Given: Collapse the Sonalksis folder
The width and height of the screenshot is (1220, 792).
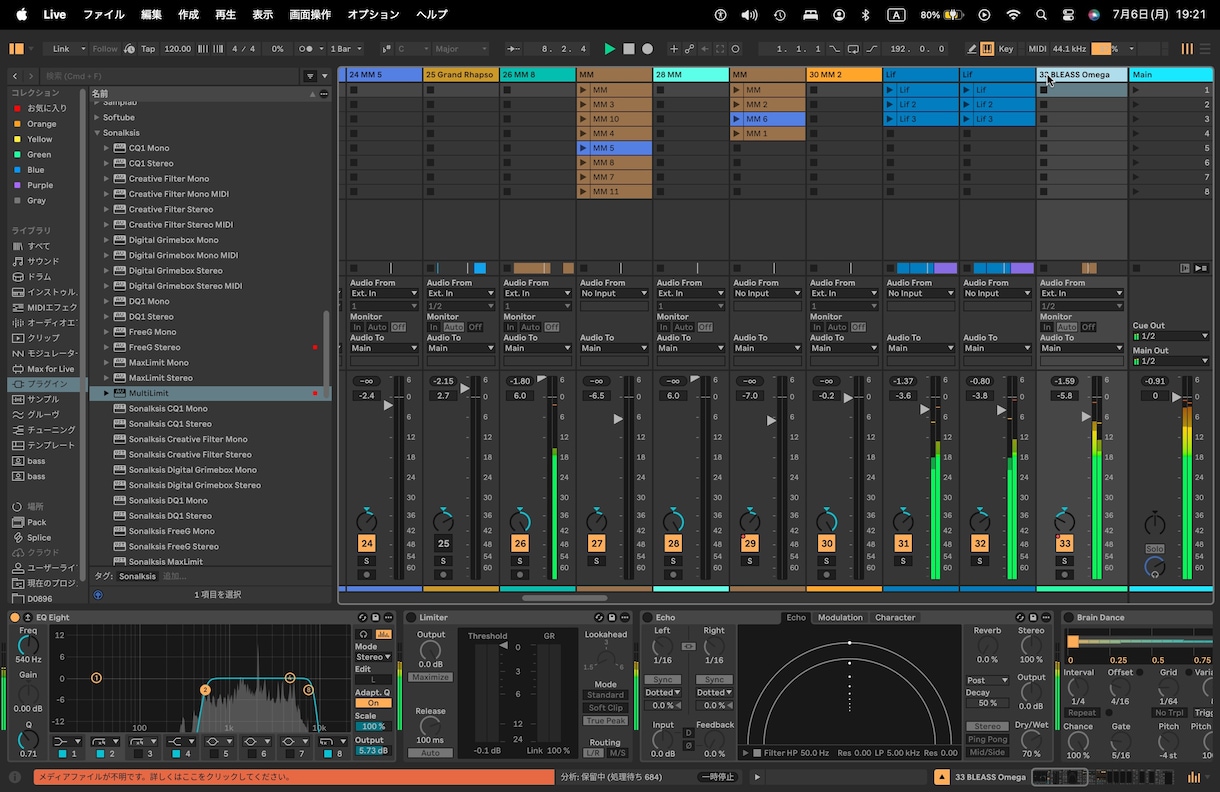Looking at the screenshot, I should (x=98, y=132).
